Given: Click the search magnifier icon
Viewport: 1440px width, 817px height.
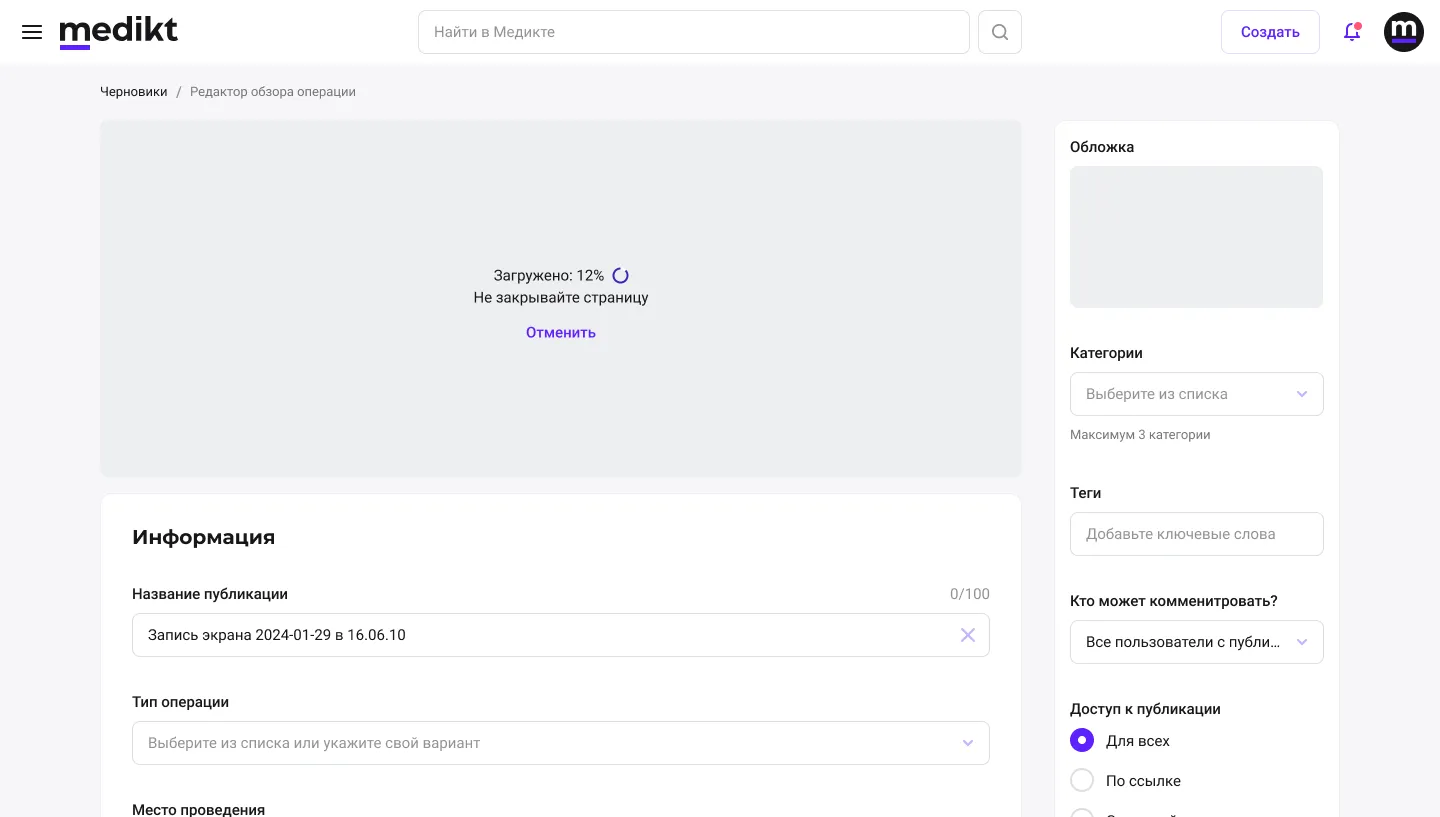Looking at the screenshot, I should click(x=1000, y=32).
